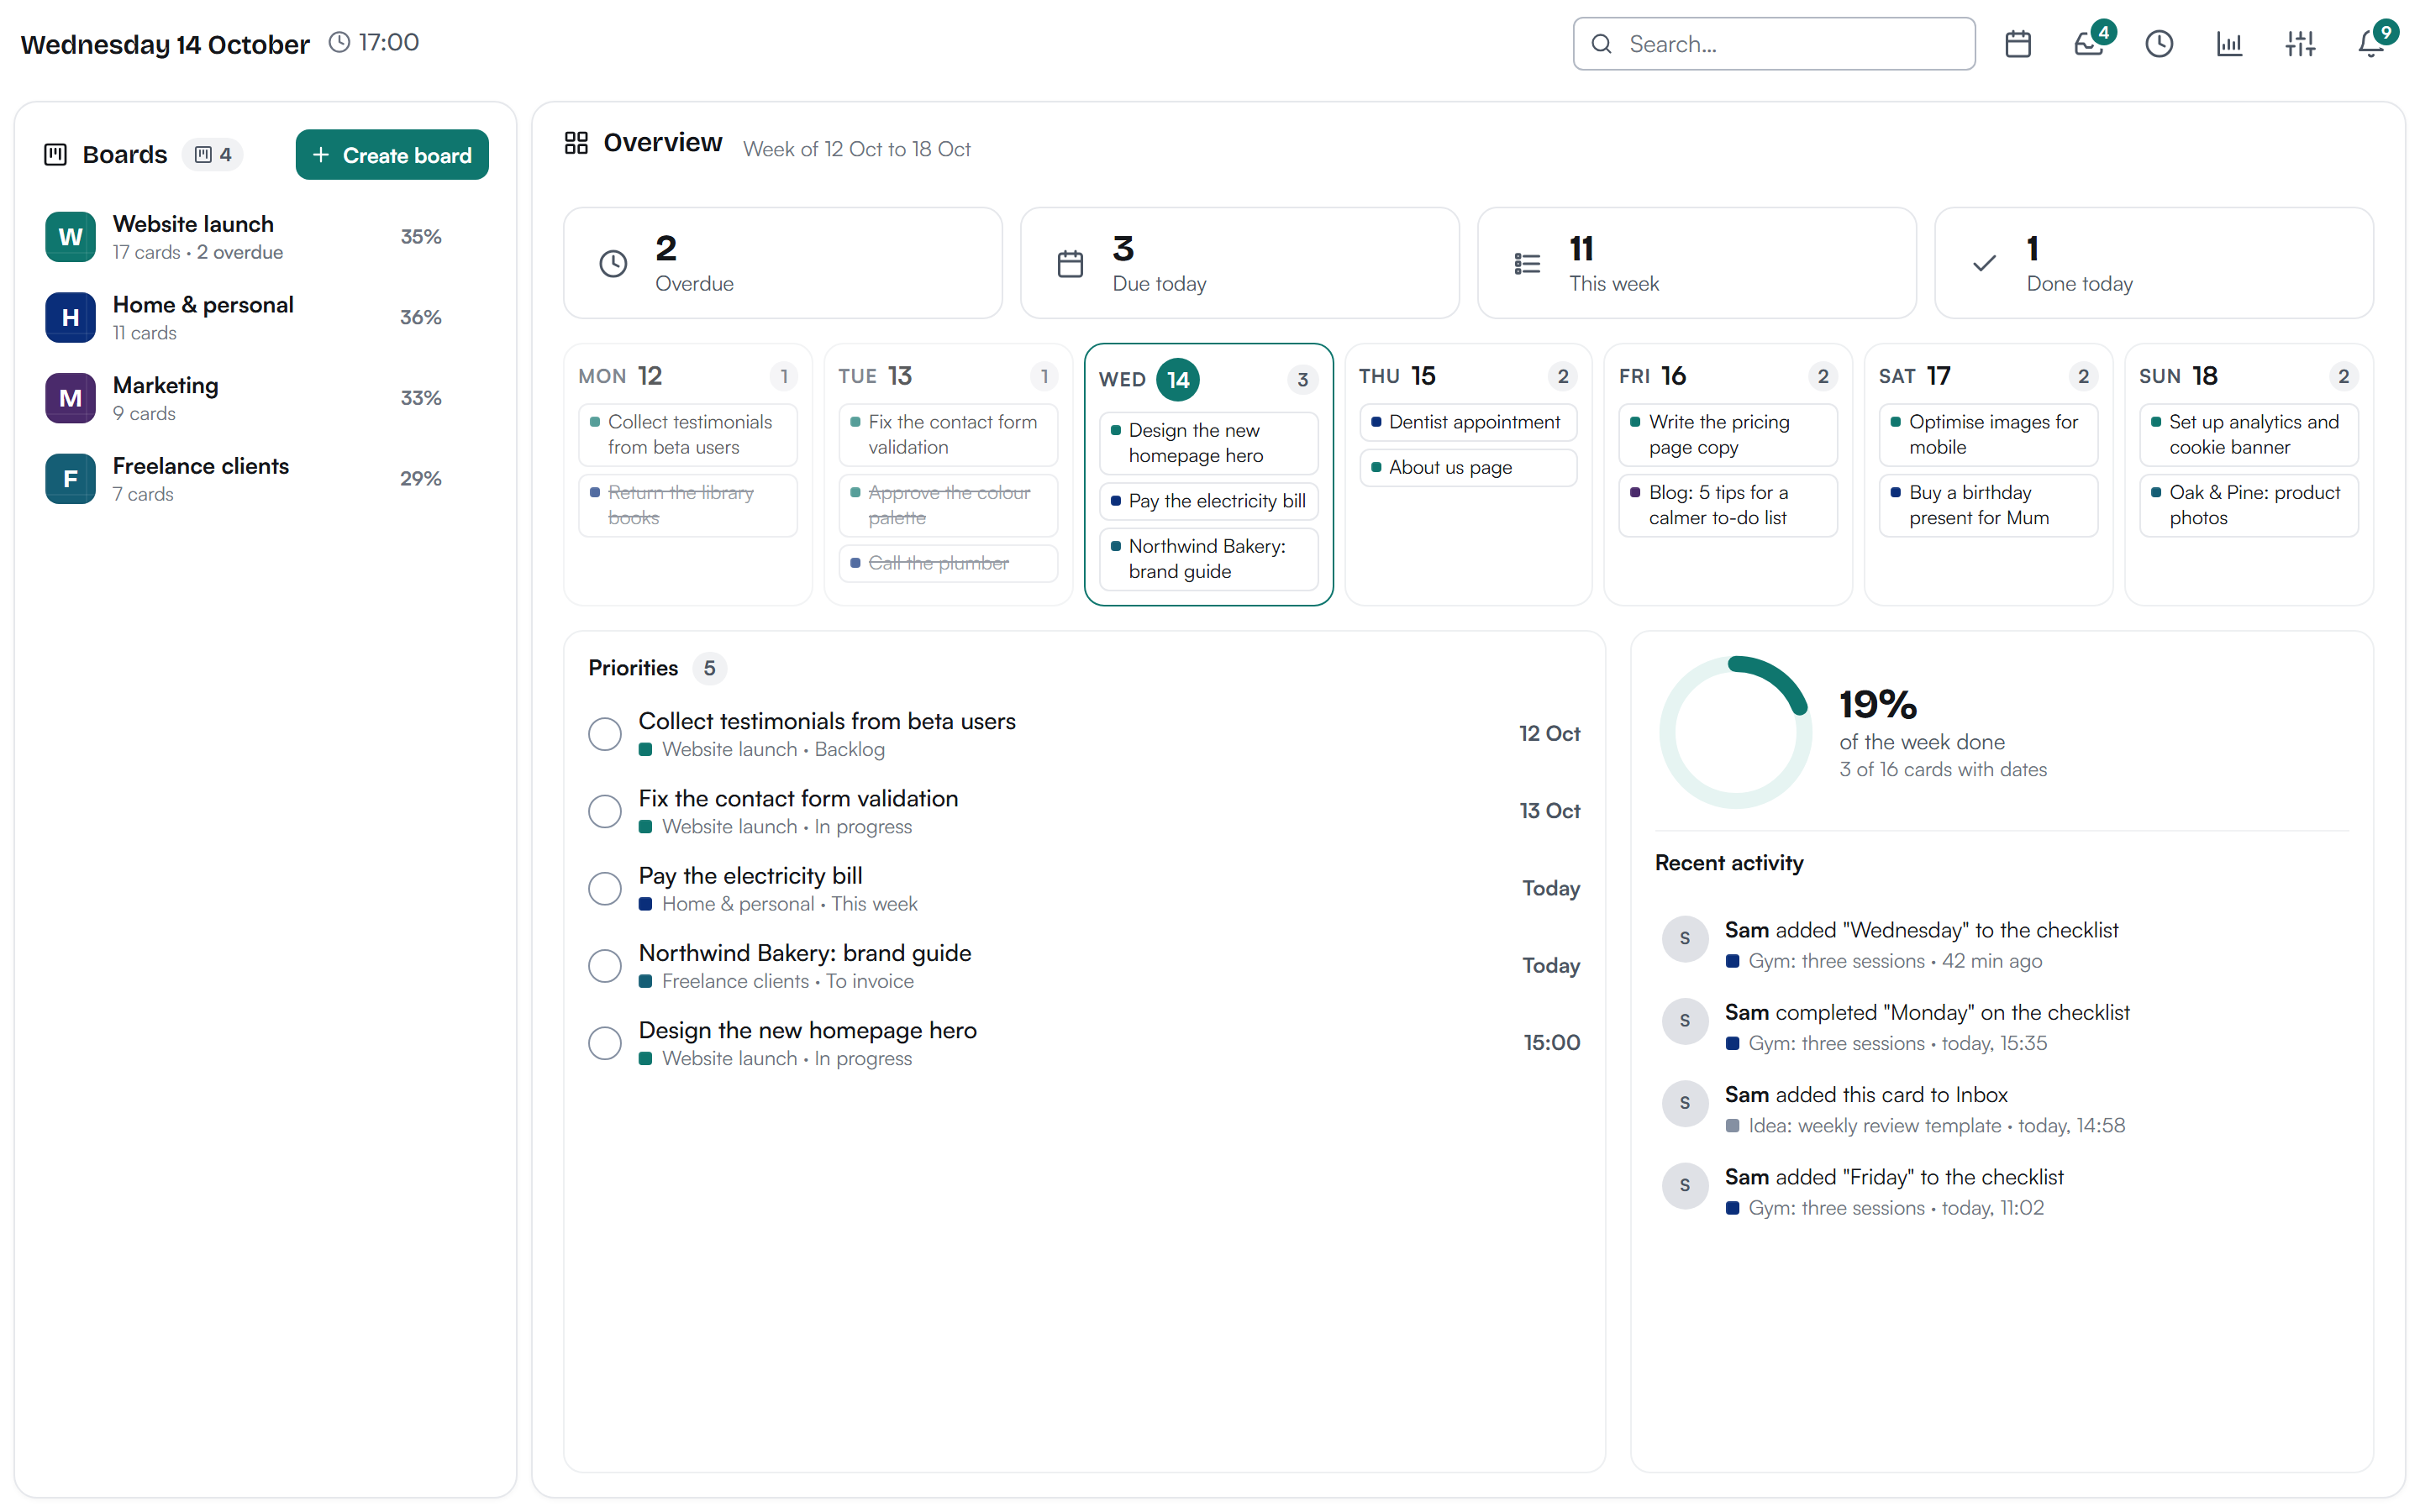Image resolution: width=2420 pixels, height=1512 pixels.
Task: Click the Create board button
Action: tap(392, 155)
